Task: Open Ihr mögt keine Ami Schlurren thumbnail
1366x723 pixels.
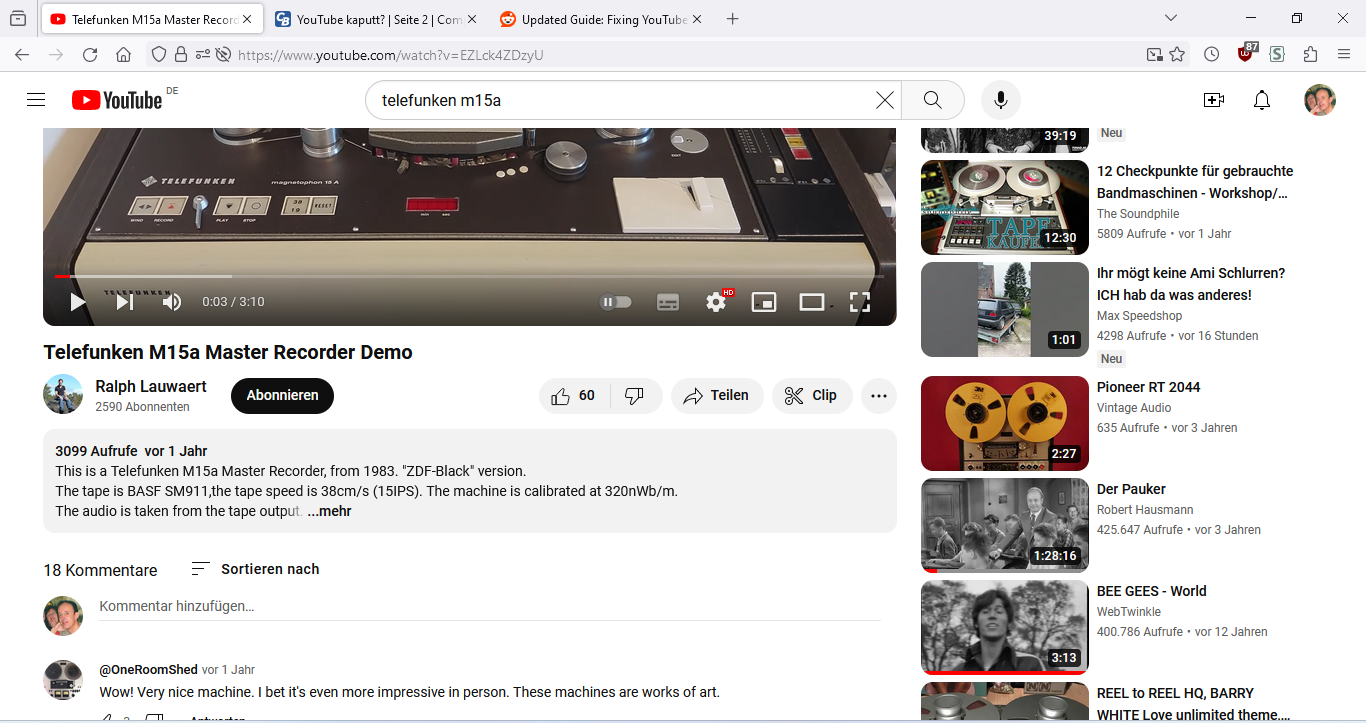Action: click(x=1005, y=309)
